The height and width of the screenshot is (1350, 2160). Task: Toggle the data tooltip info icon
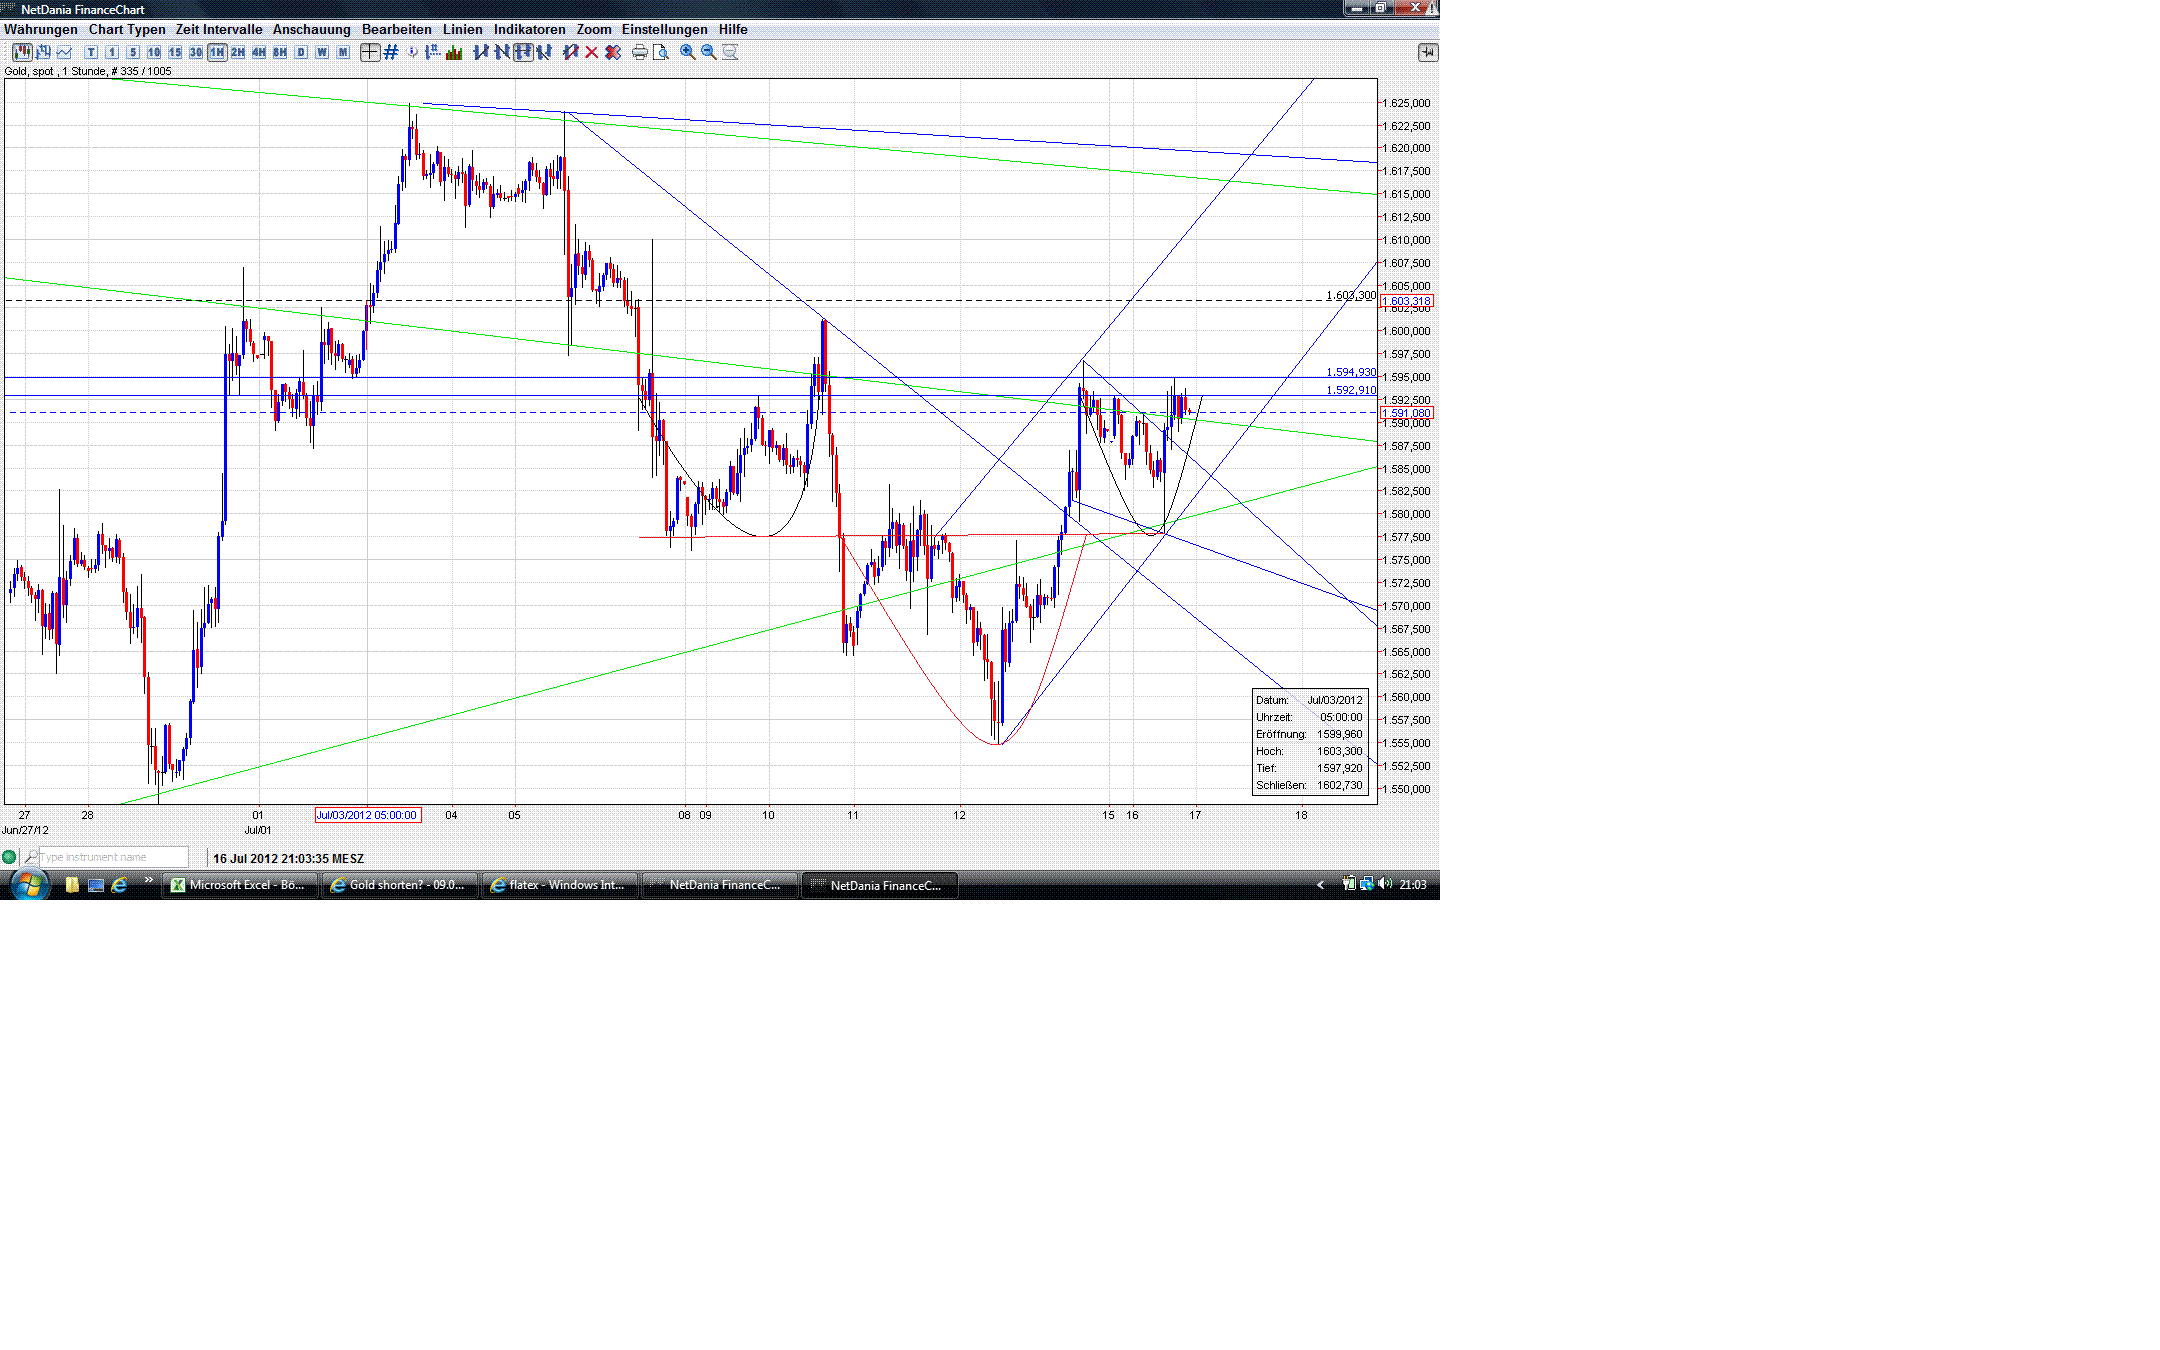pyautogui.click(x=410, y=52)
